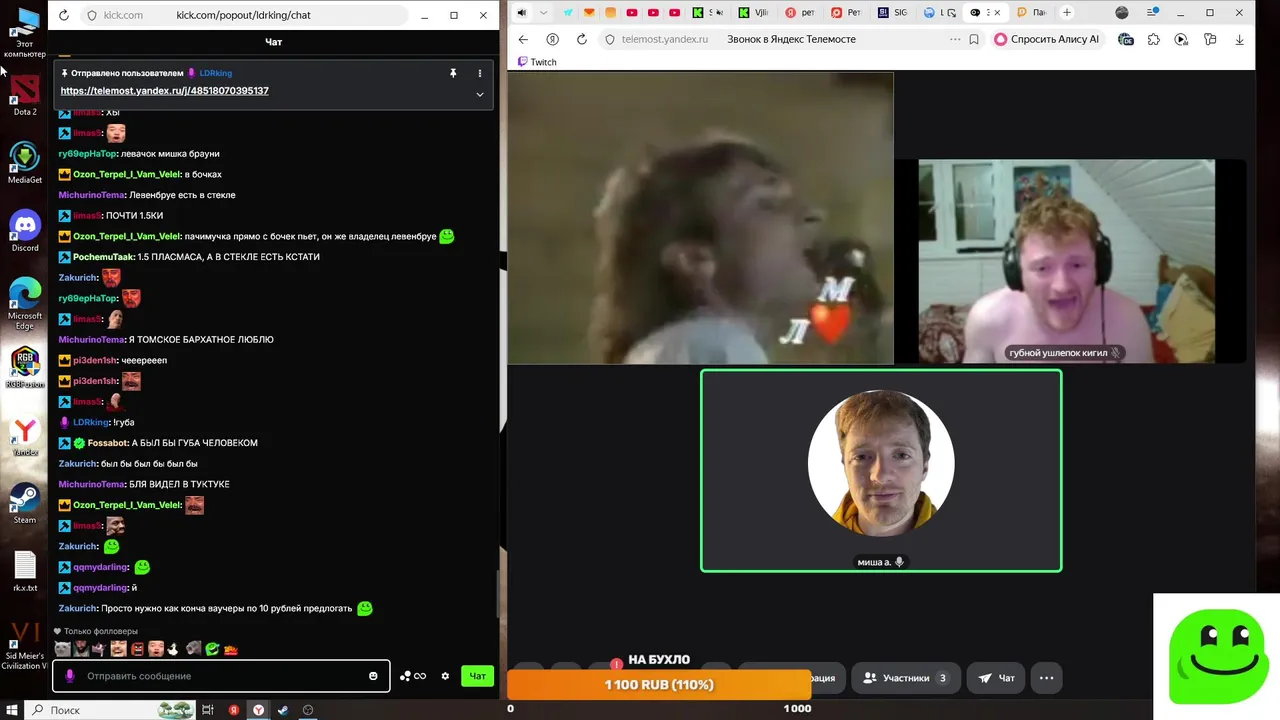The image size is (1280, 720).
Task: Open Steam from the taskbar
Action: tap(283, 710)
